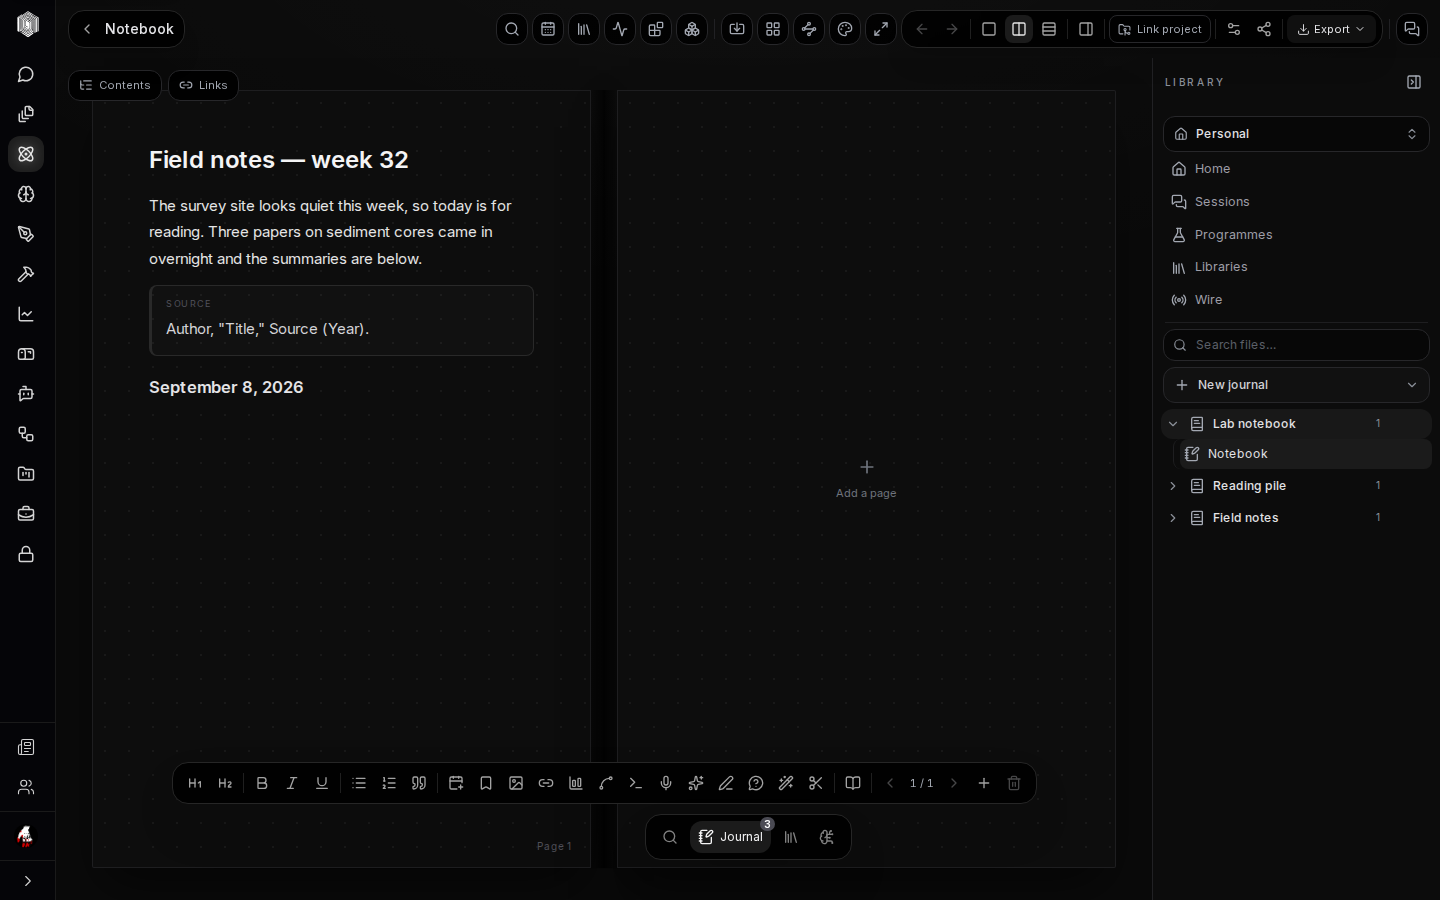Switch to single page view layout

tap(989, 29)
